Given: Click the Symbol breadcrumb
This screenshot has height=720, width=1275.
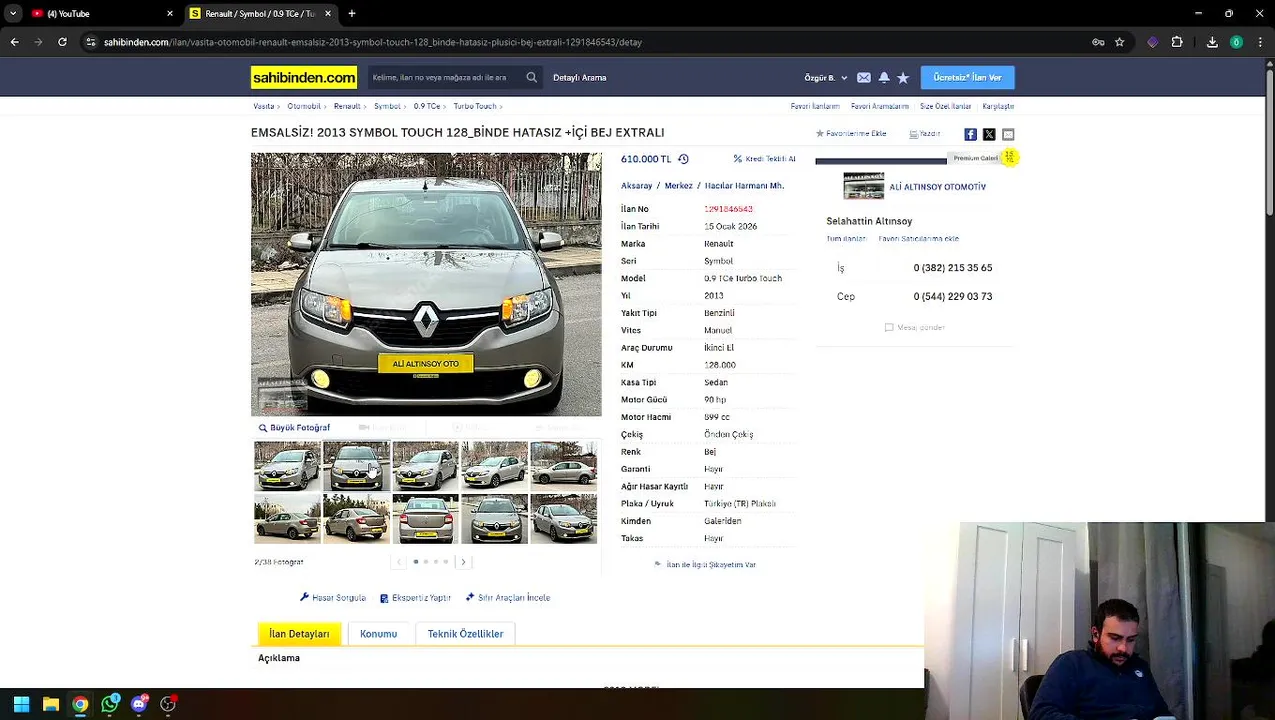Looking at the screenshot, I should [x=387, y=106].
